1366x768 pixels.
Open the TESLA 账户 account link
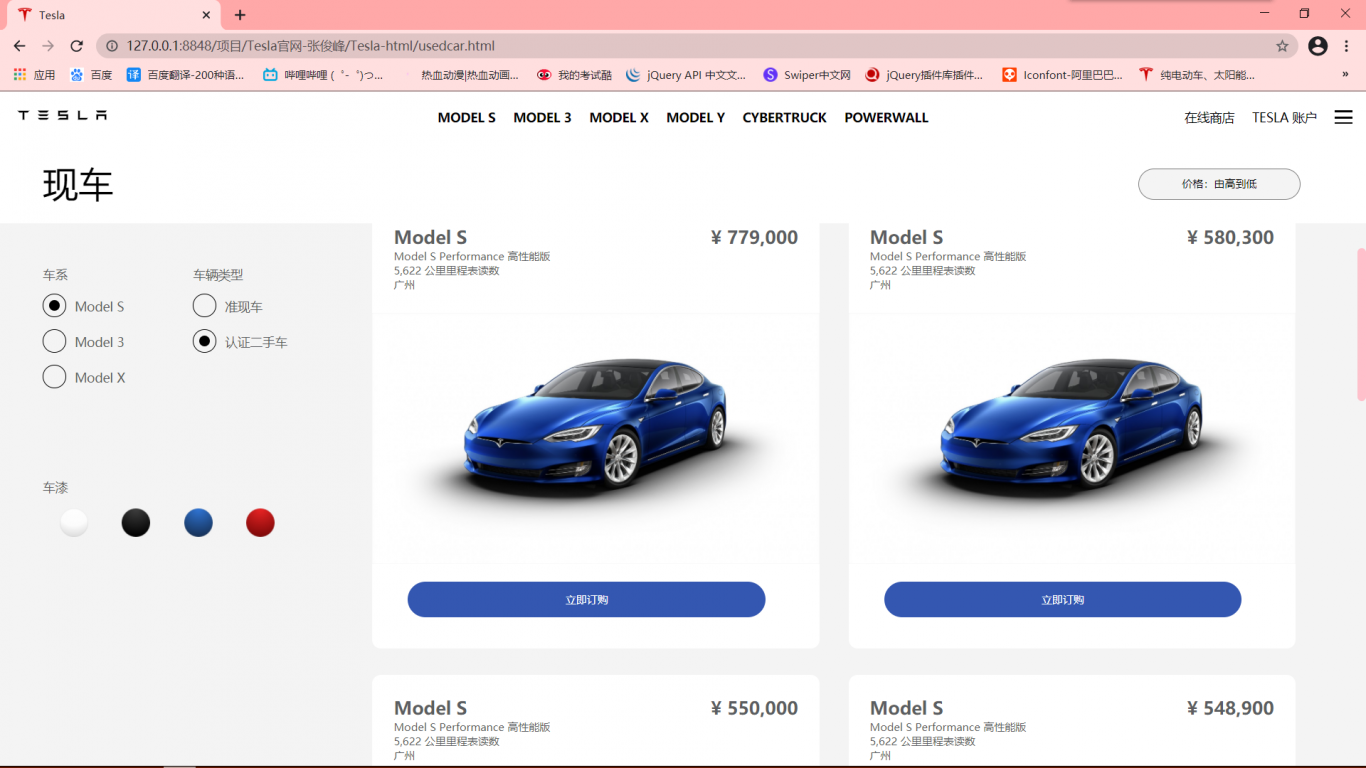[x=1285, y=118]
